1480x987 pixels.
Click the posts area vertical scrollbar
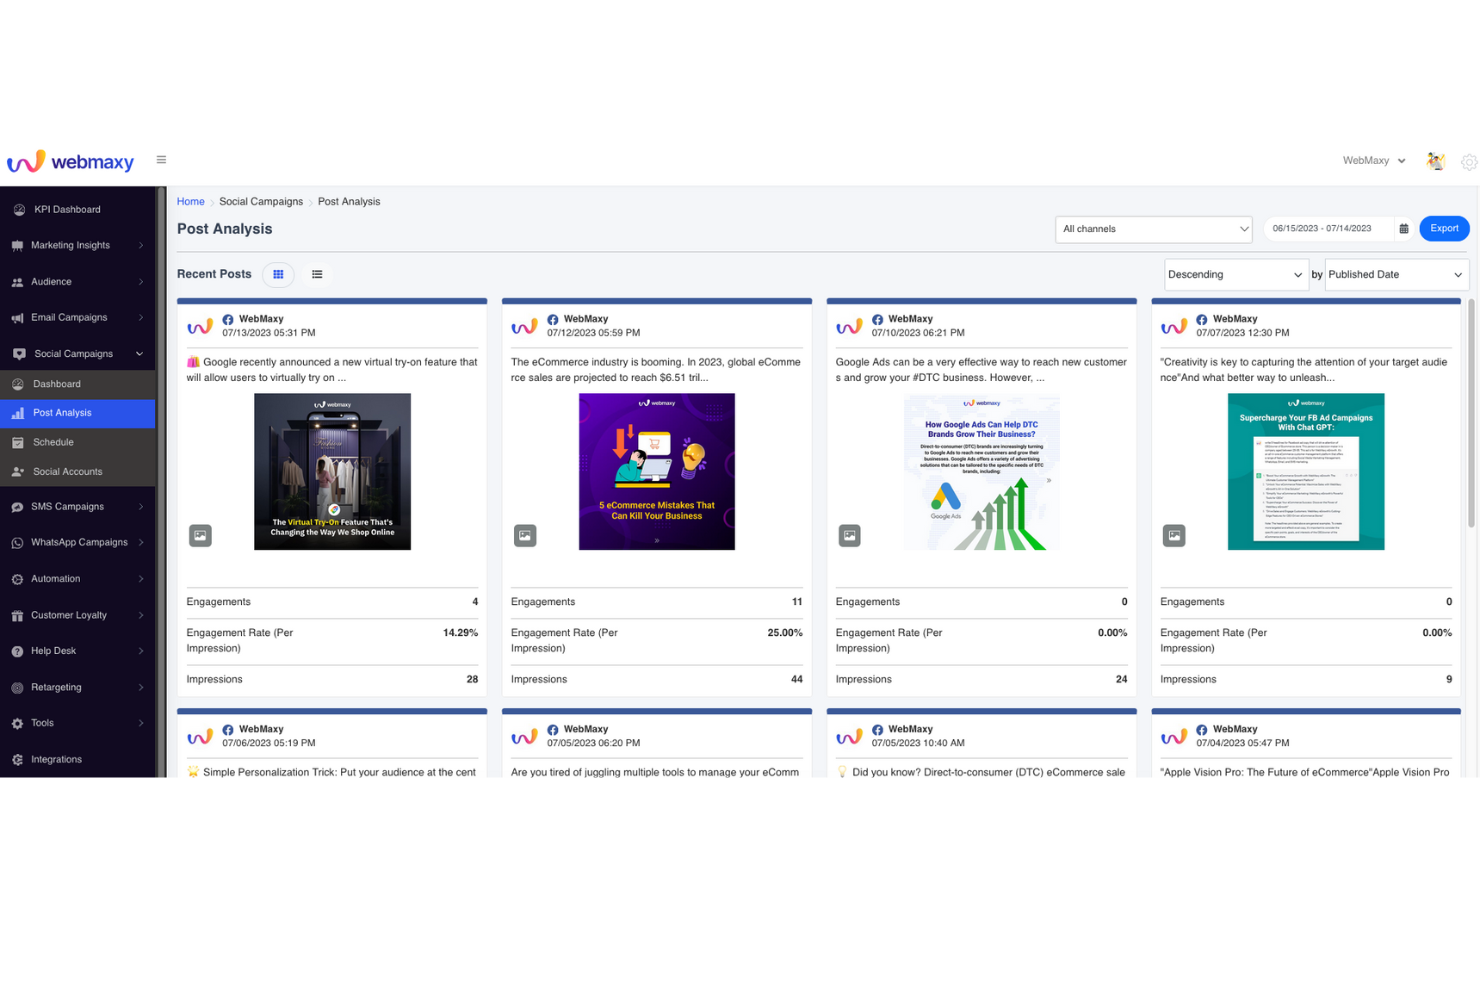click(x=1472, y=412)
